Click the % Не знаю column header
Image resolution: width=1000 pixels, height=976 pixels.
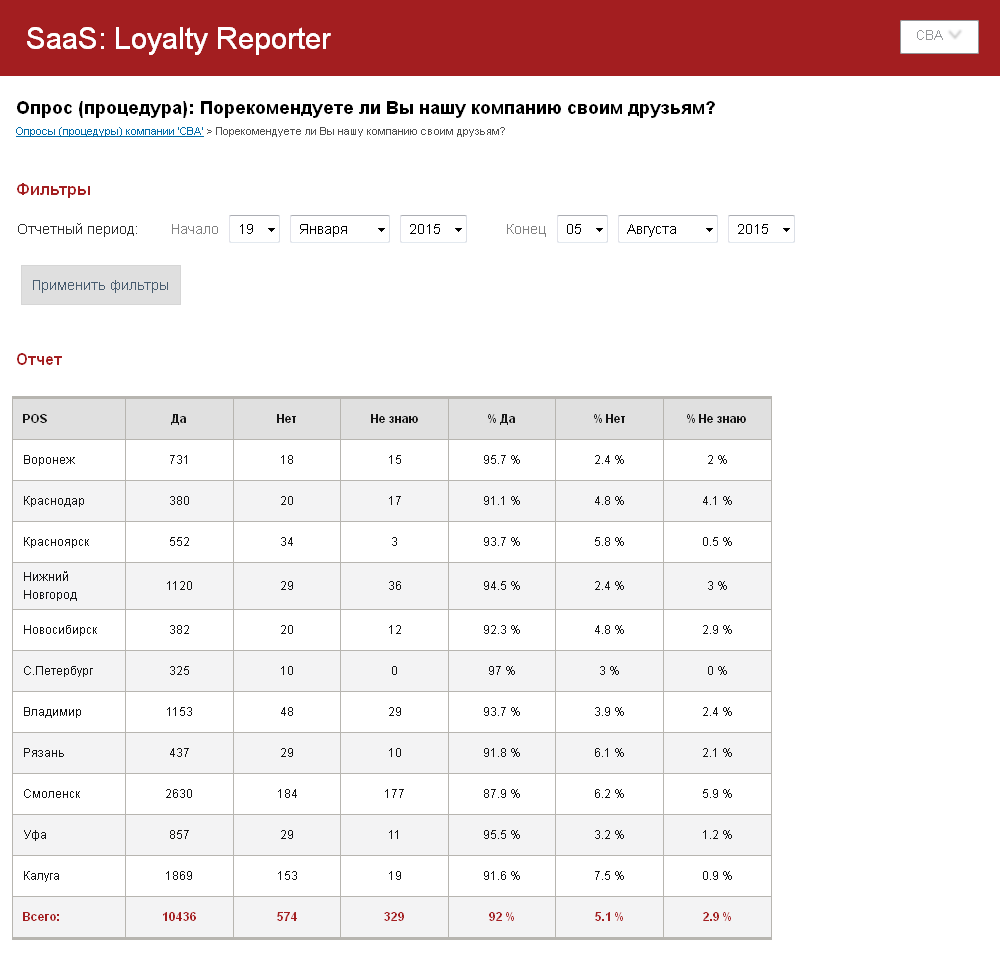tap(716, 419)
